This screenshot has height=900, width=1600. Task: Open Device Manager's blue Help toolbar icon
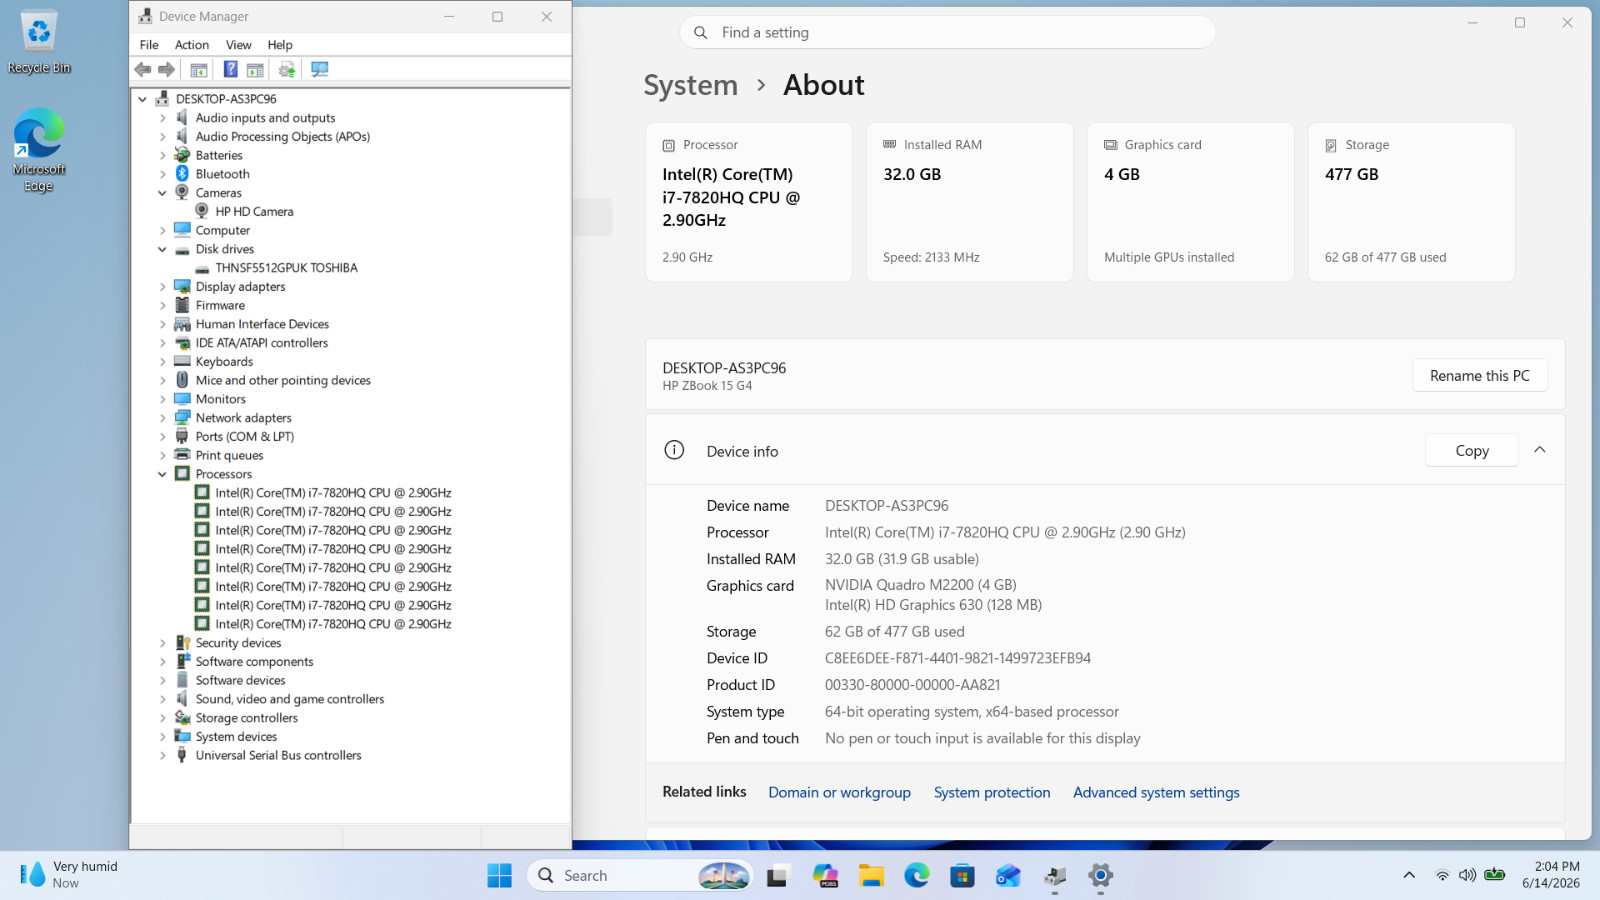pyautogui.click(x=230, y=69)
